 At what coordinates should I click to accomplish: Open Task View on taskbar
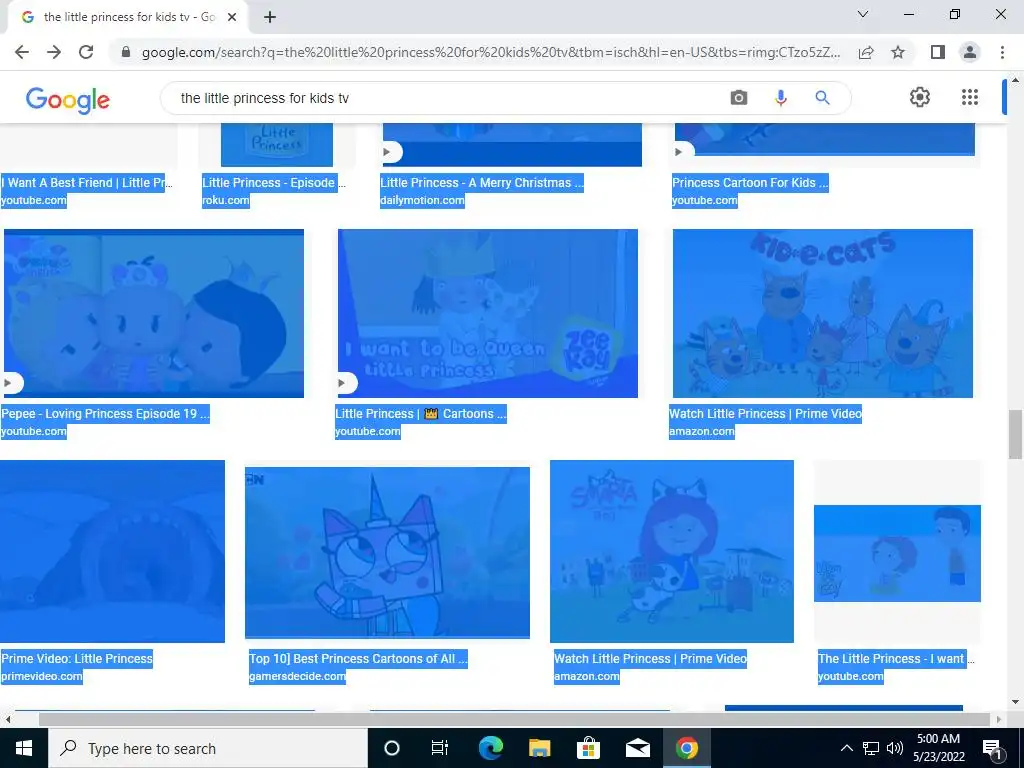[x=440, y=748]
